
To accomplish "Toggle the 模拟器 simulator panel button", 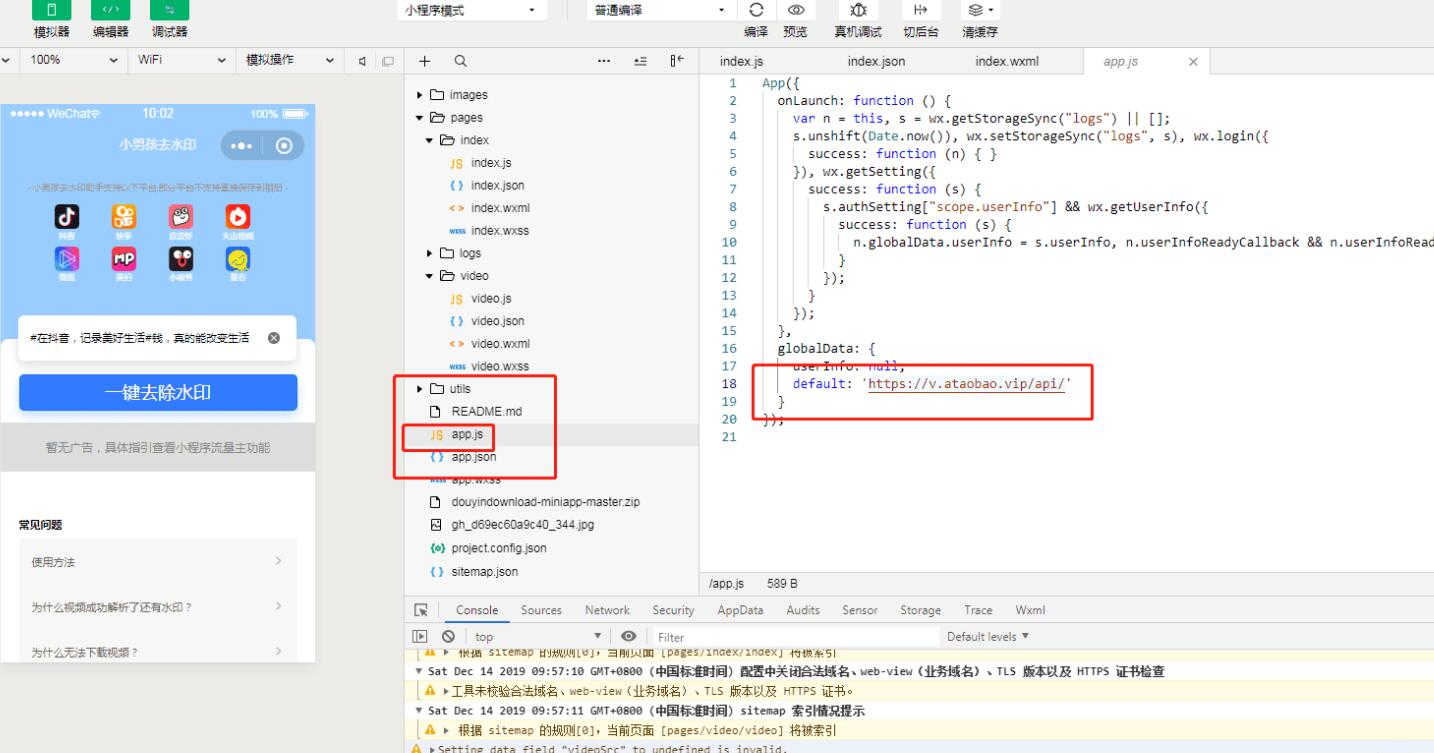I will click(x=51, y=10).
